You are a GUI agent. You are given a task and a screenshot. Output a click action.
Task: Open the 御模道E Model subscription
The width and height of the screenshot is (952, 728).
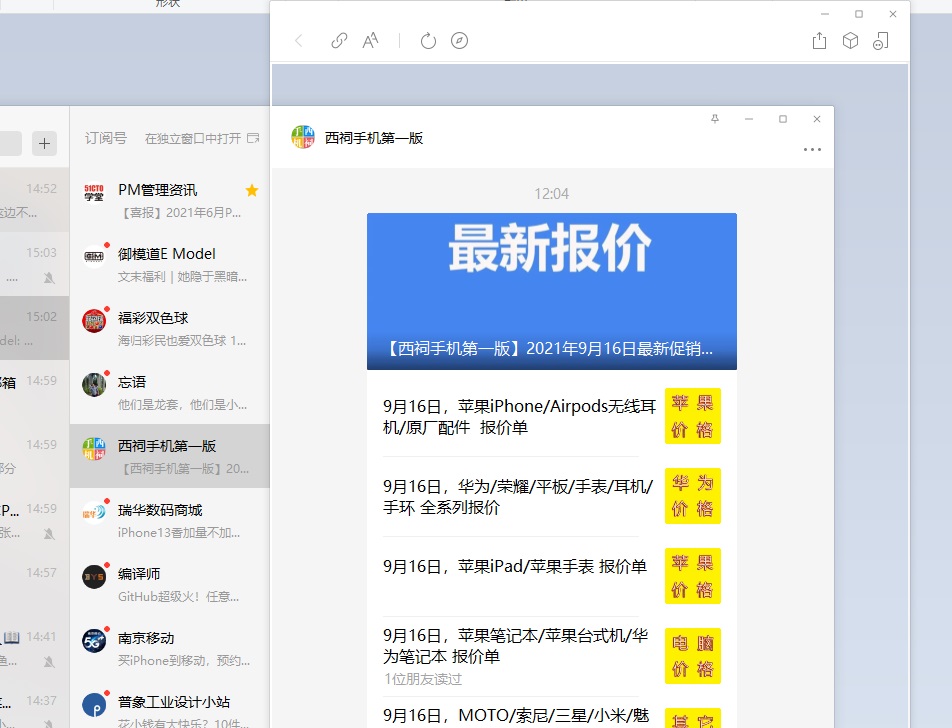[170, 264]
